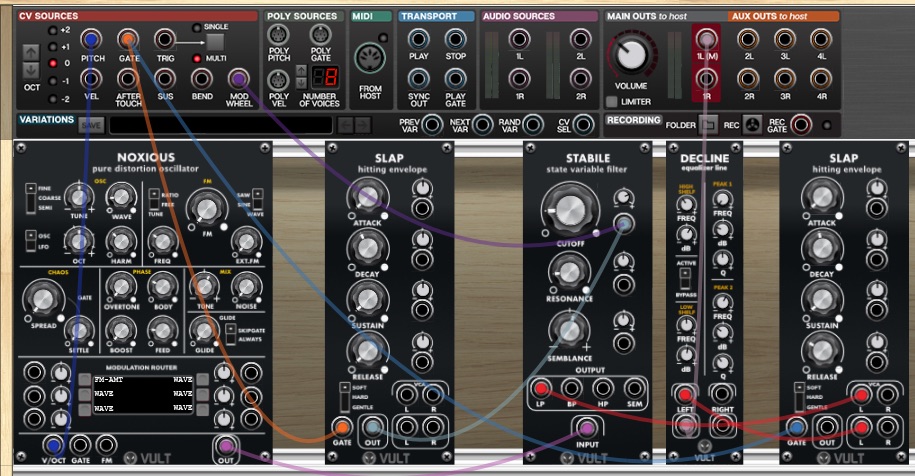Image resolution: width=915 pixels, height=476 pixels.
Task: Select octave -2 indicator
Action: pos(53,99)
